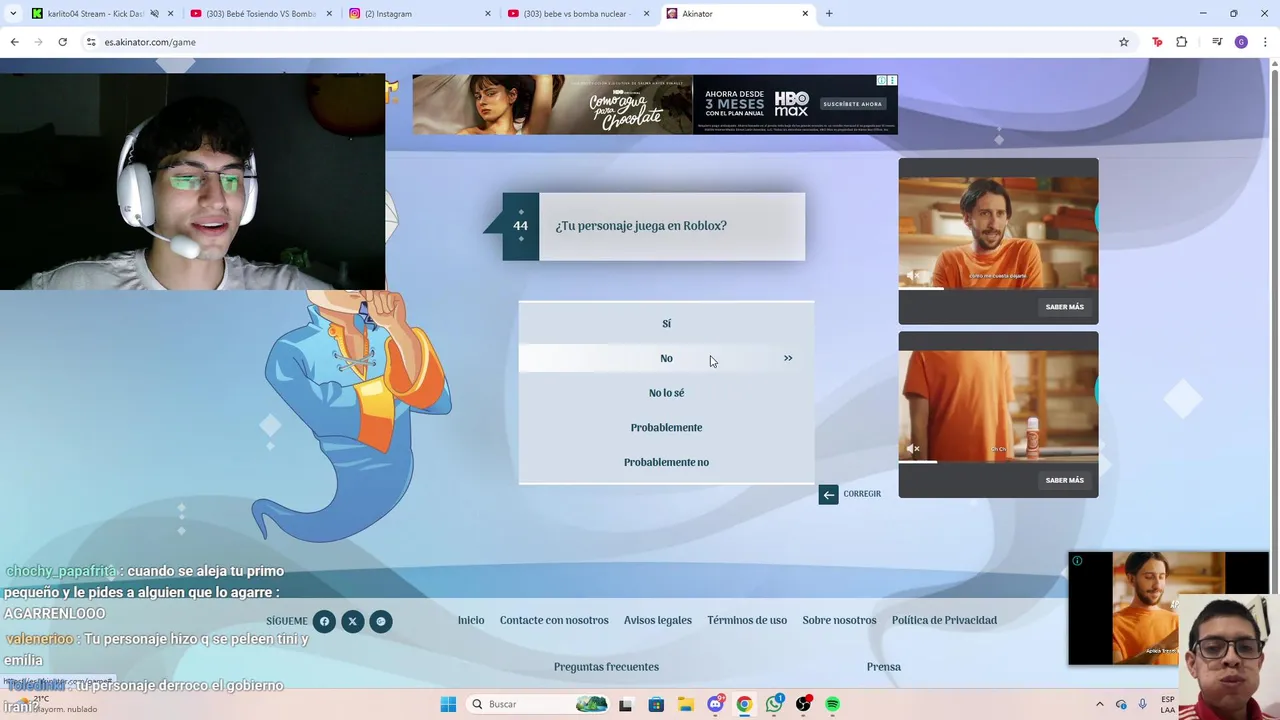The width and height of the screenshot is (1280, 720).
Task: Click the microphone icon in system tray
Action: click(x=1143, y=704)
